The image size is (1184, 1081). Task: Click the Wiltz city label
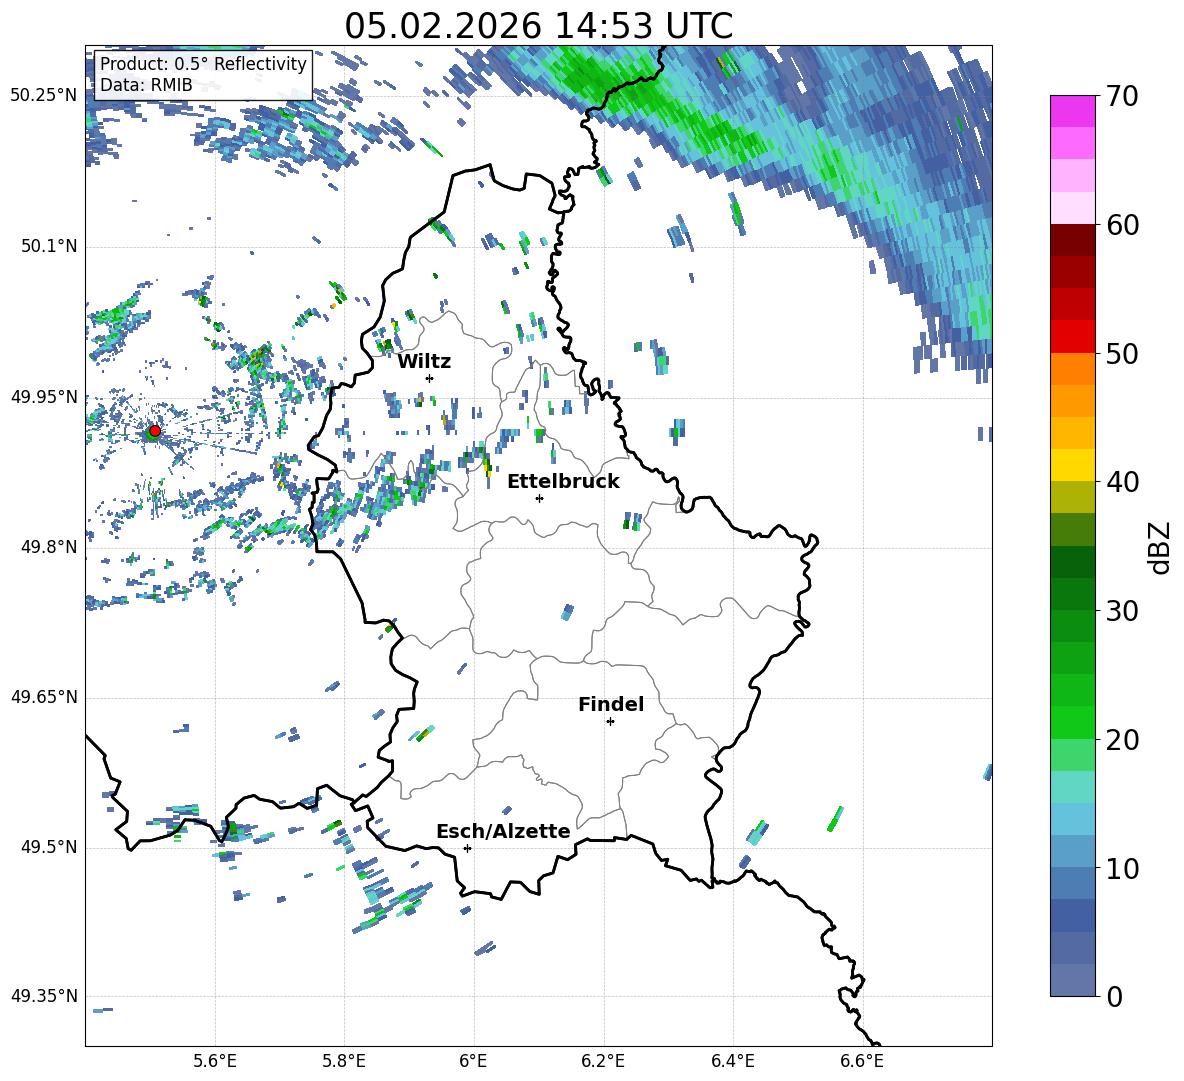[x=424, y=362]
